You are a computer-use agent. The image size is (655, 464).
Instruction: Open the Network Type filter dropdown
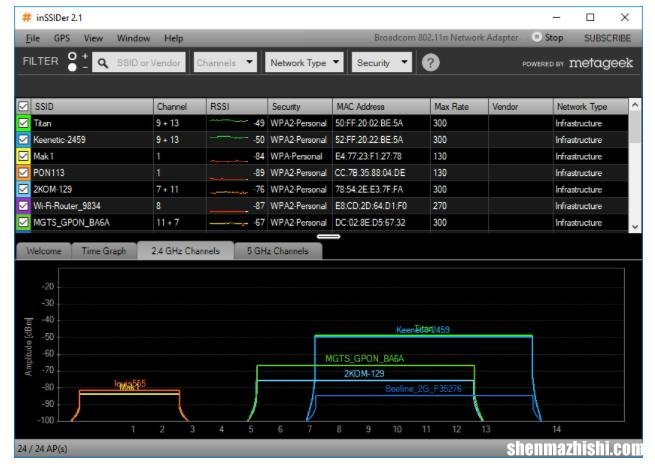click(304, 62)
